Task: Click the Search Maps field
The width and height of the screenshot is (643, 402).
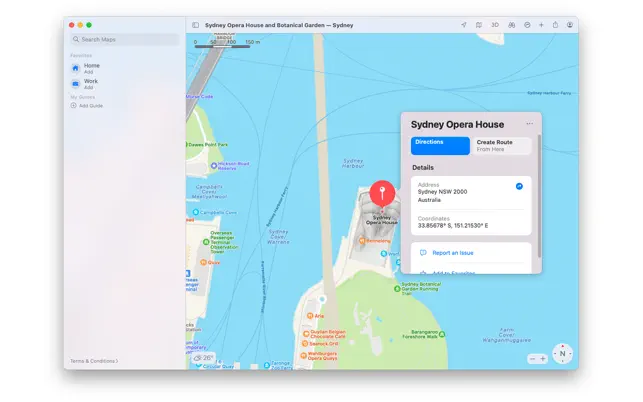Action: 125,39
